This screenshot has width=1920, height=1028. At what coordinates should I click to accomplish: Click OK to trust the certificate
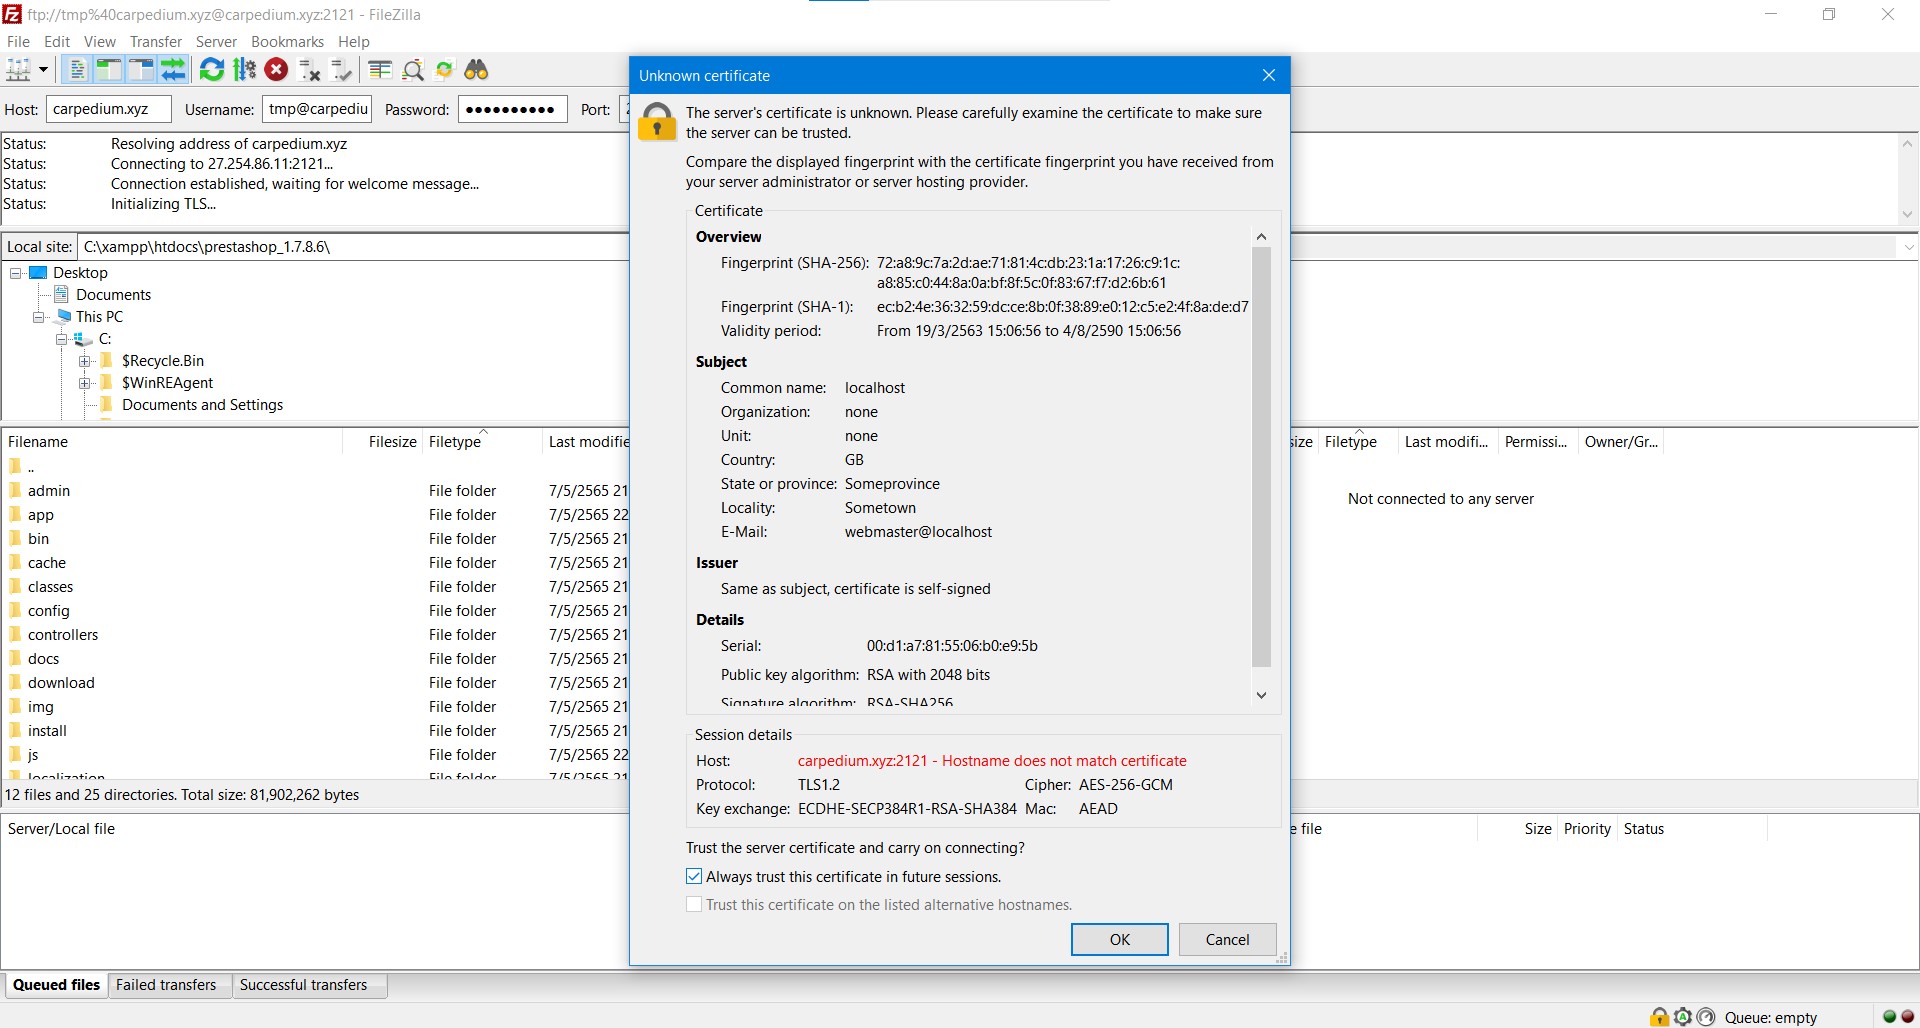point(1119,940)
